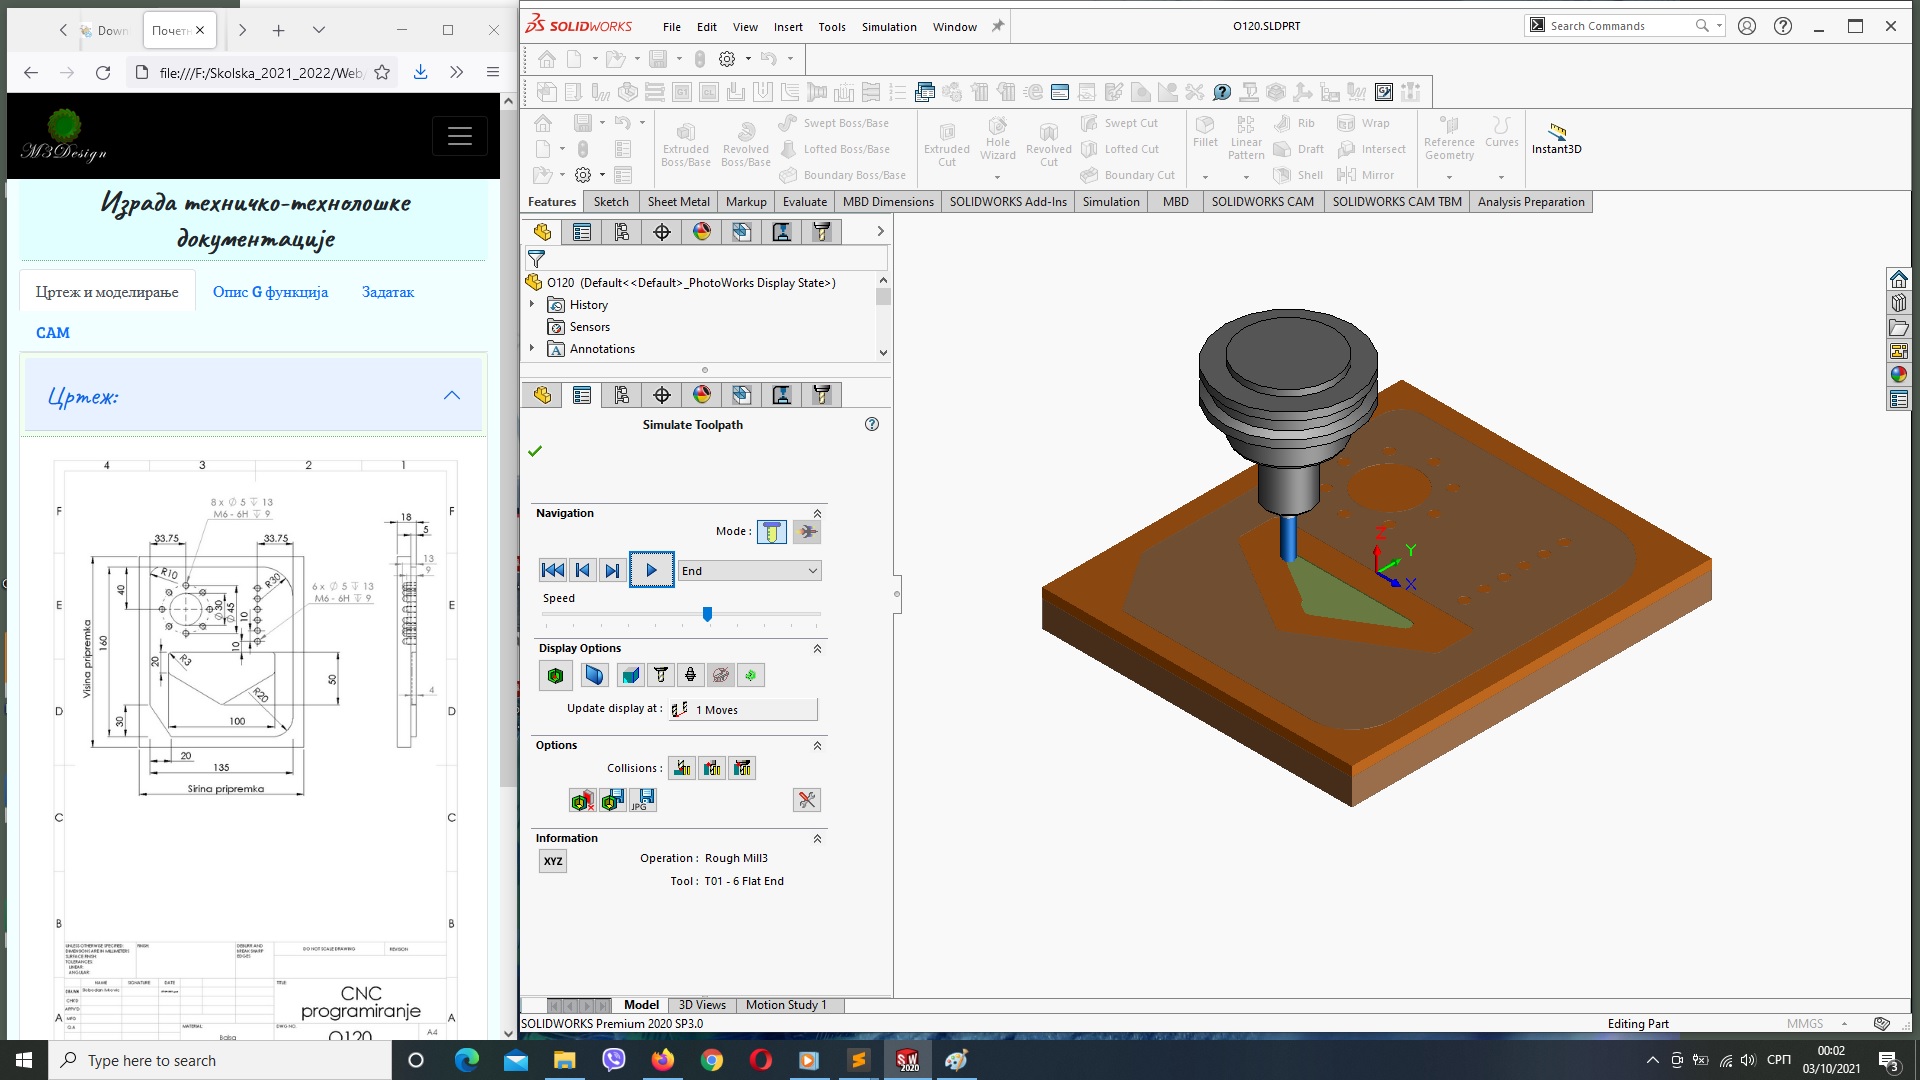Expand the History tree item
The image size is (1920, 1080).
[531, 305]
